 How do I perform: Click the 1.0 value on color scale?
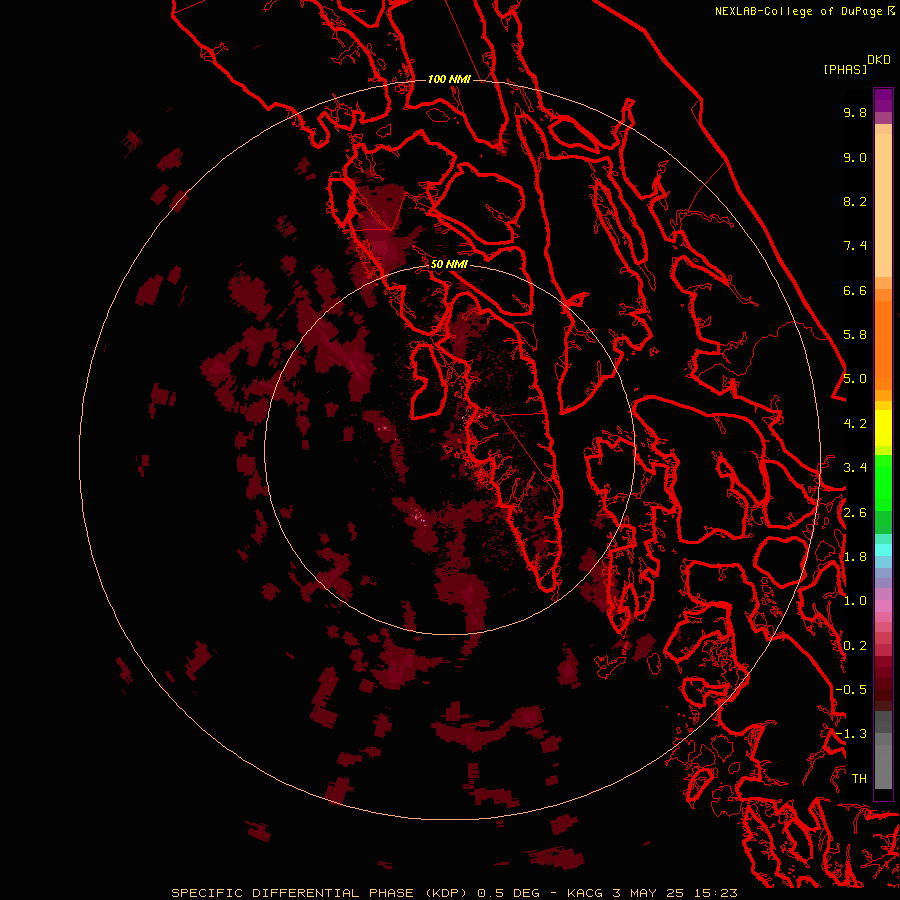point(855,601)
